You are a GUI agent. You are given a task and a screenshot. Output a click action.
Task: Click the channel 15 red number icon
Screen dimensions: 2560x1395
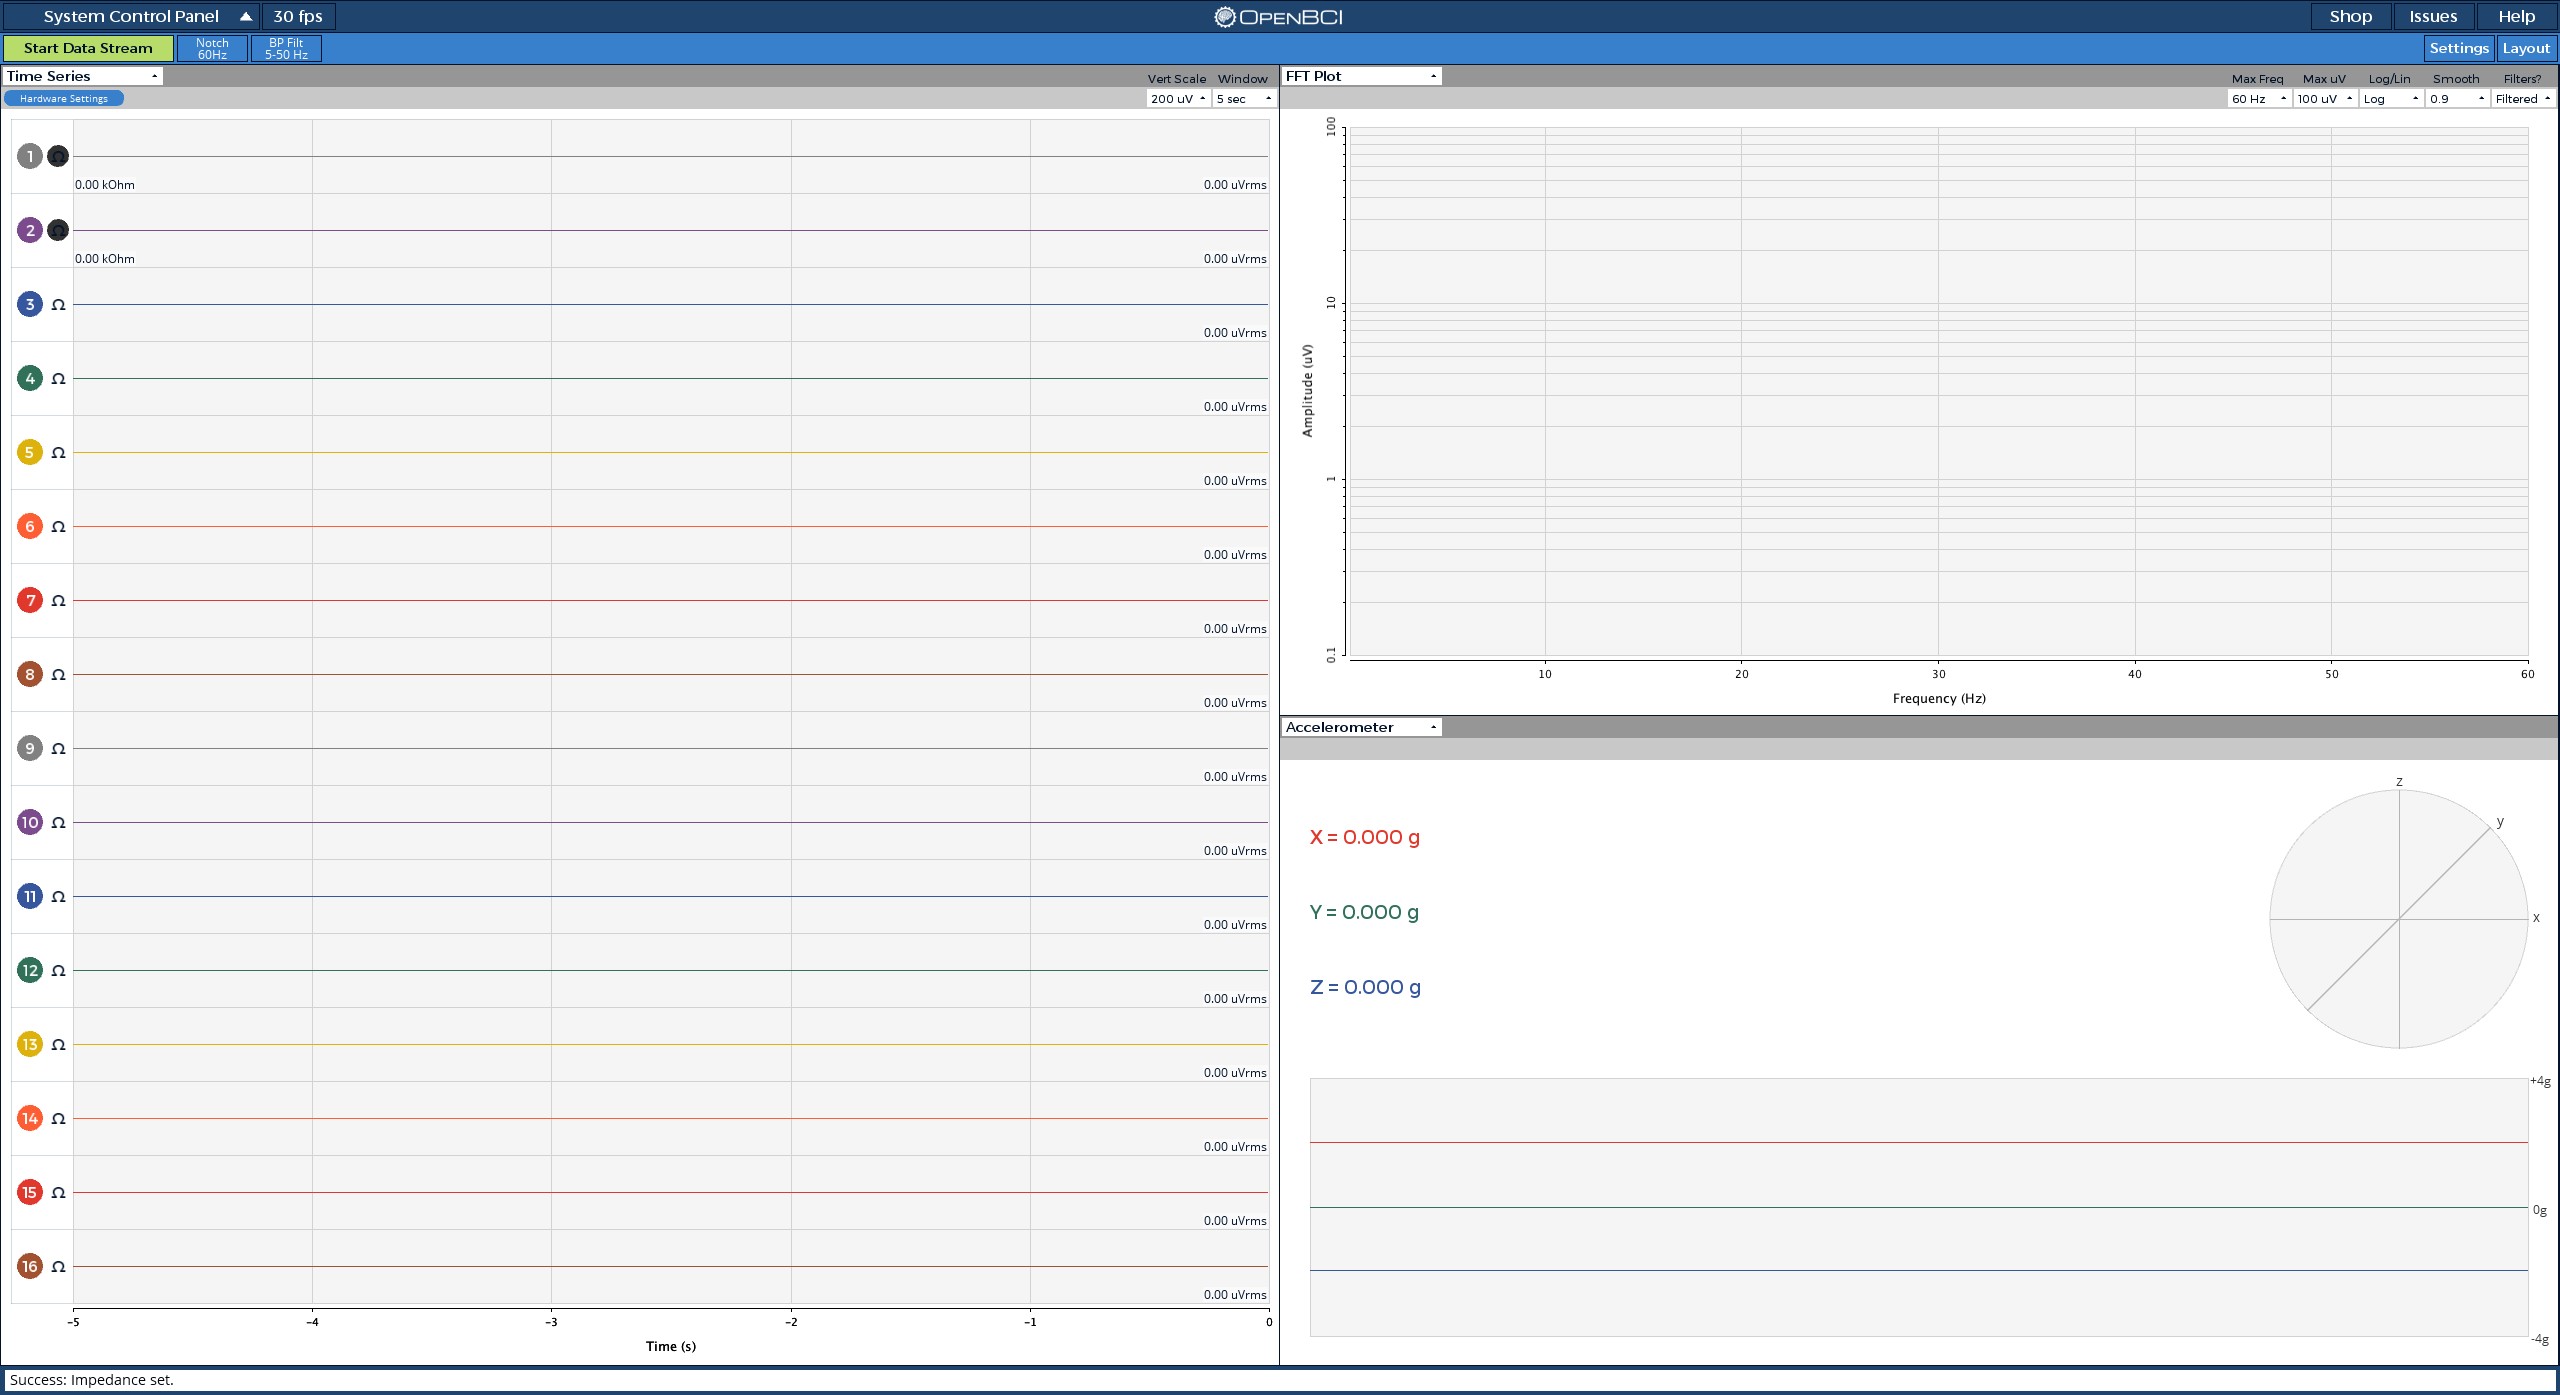point(30,1192)
